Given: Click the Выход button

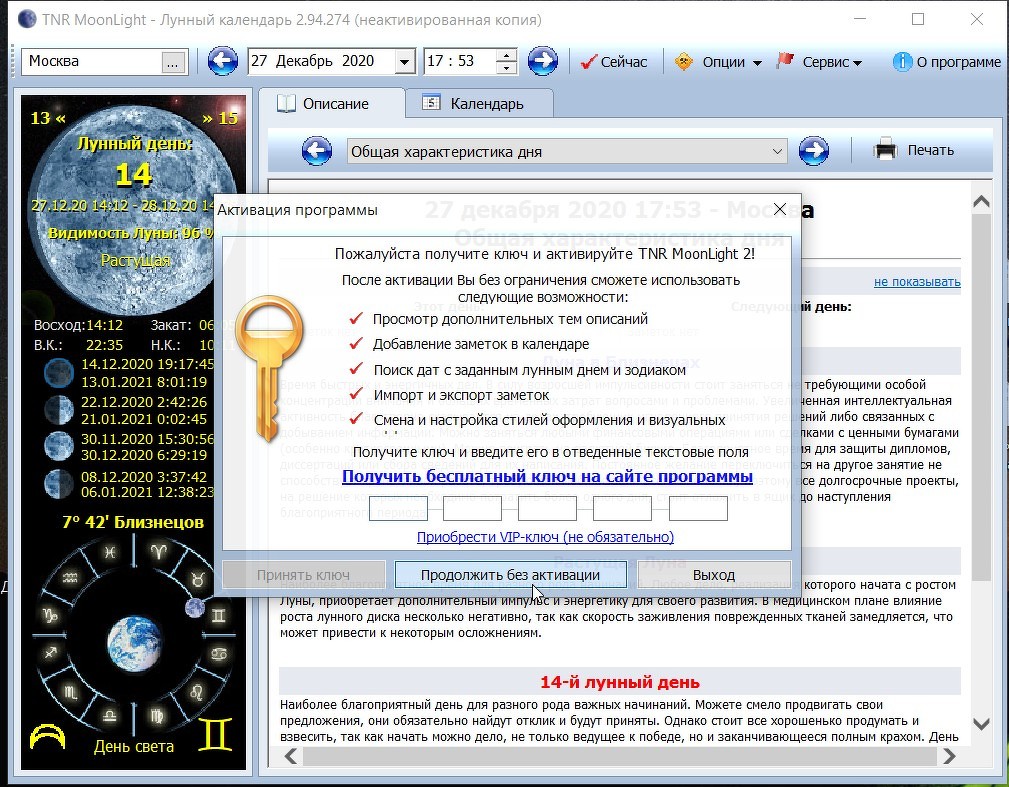Looking at the screenshot, I should (x=714, y=575).
